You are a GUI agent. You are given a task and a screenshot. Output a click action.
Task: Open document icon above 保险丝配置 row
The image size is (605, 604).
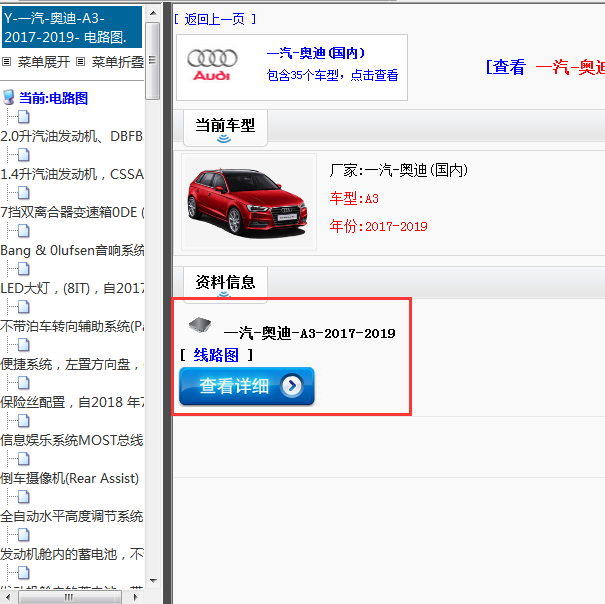(24, 383)
